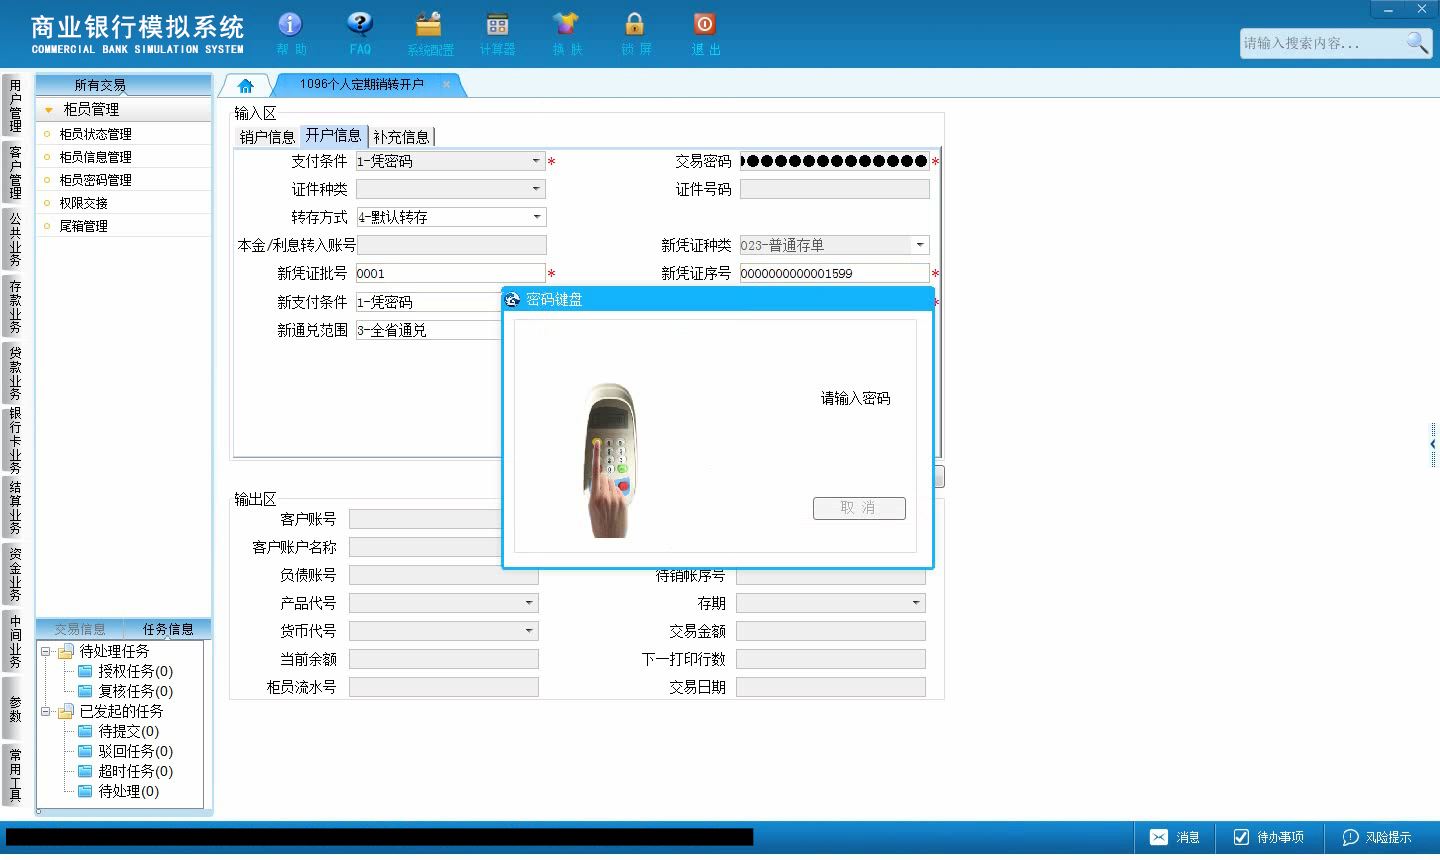Switch to 任务信息 panel tab

pos(168,629)
